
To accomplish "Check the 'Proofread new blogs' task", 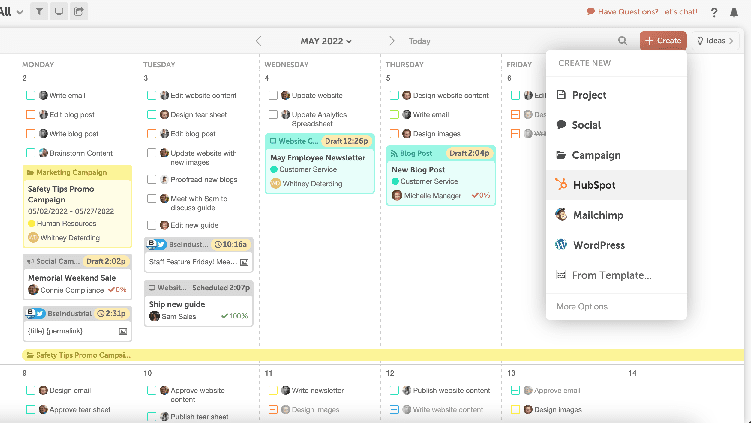I will tap(151, 180).
